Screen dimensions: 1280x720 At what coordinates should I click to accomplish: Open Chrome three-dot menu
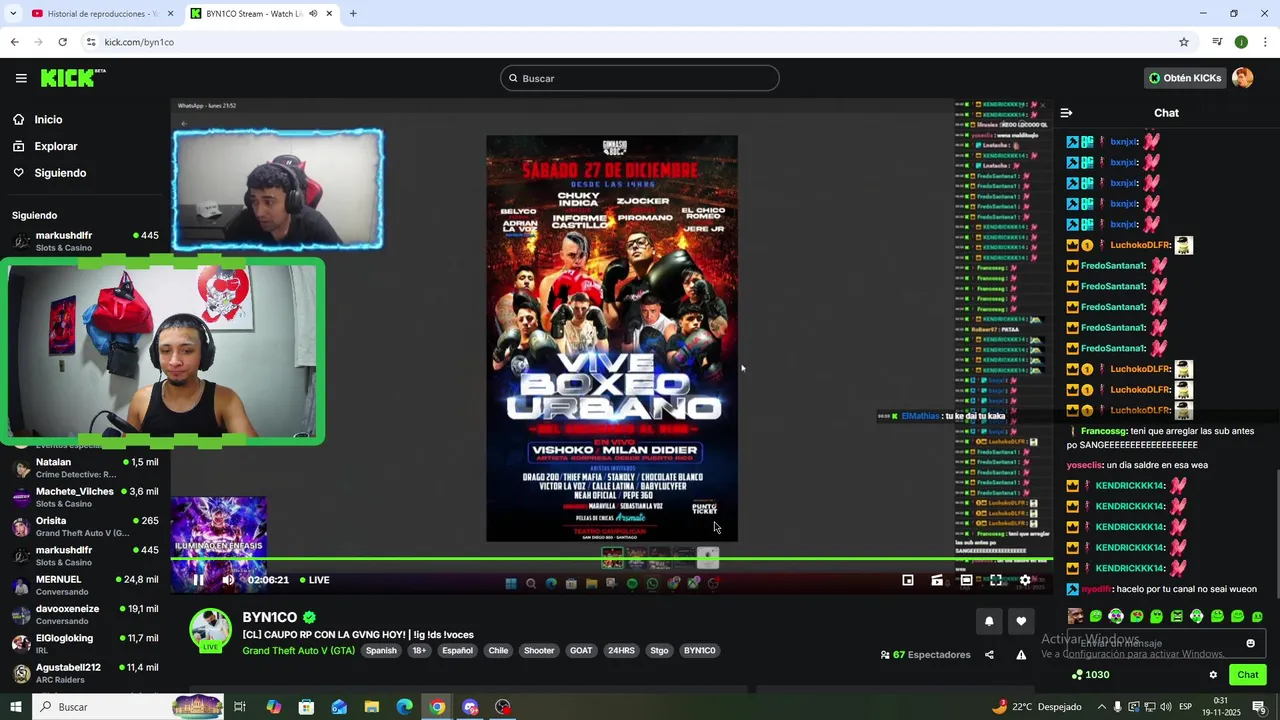tap(1265, 42)
